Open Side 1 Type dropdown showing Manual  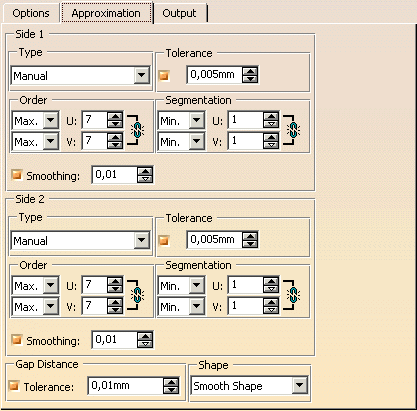click(80, 76)
